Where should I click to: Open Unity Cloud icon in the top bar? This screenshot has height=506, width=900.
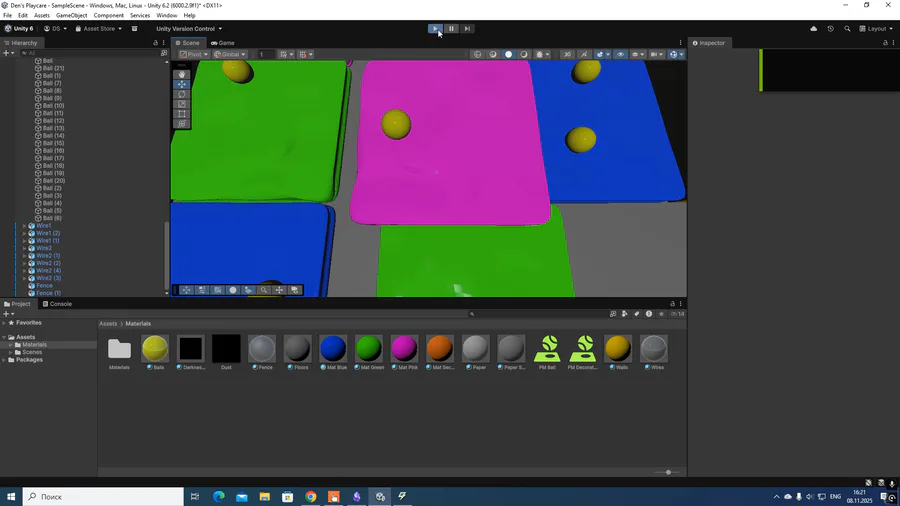tap(813, 29)
